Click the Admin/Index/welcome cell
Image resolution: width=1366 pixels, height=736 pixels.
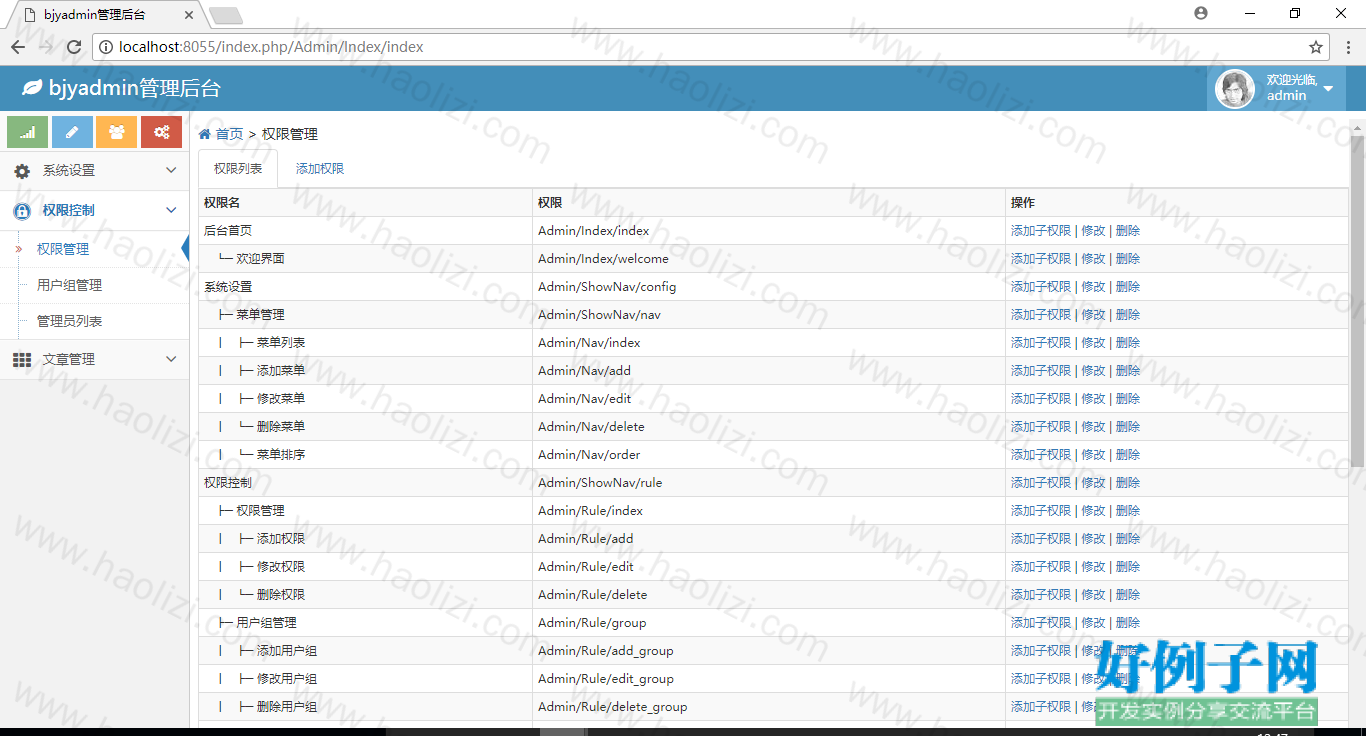pos(769,259)
